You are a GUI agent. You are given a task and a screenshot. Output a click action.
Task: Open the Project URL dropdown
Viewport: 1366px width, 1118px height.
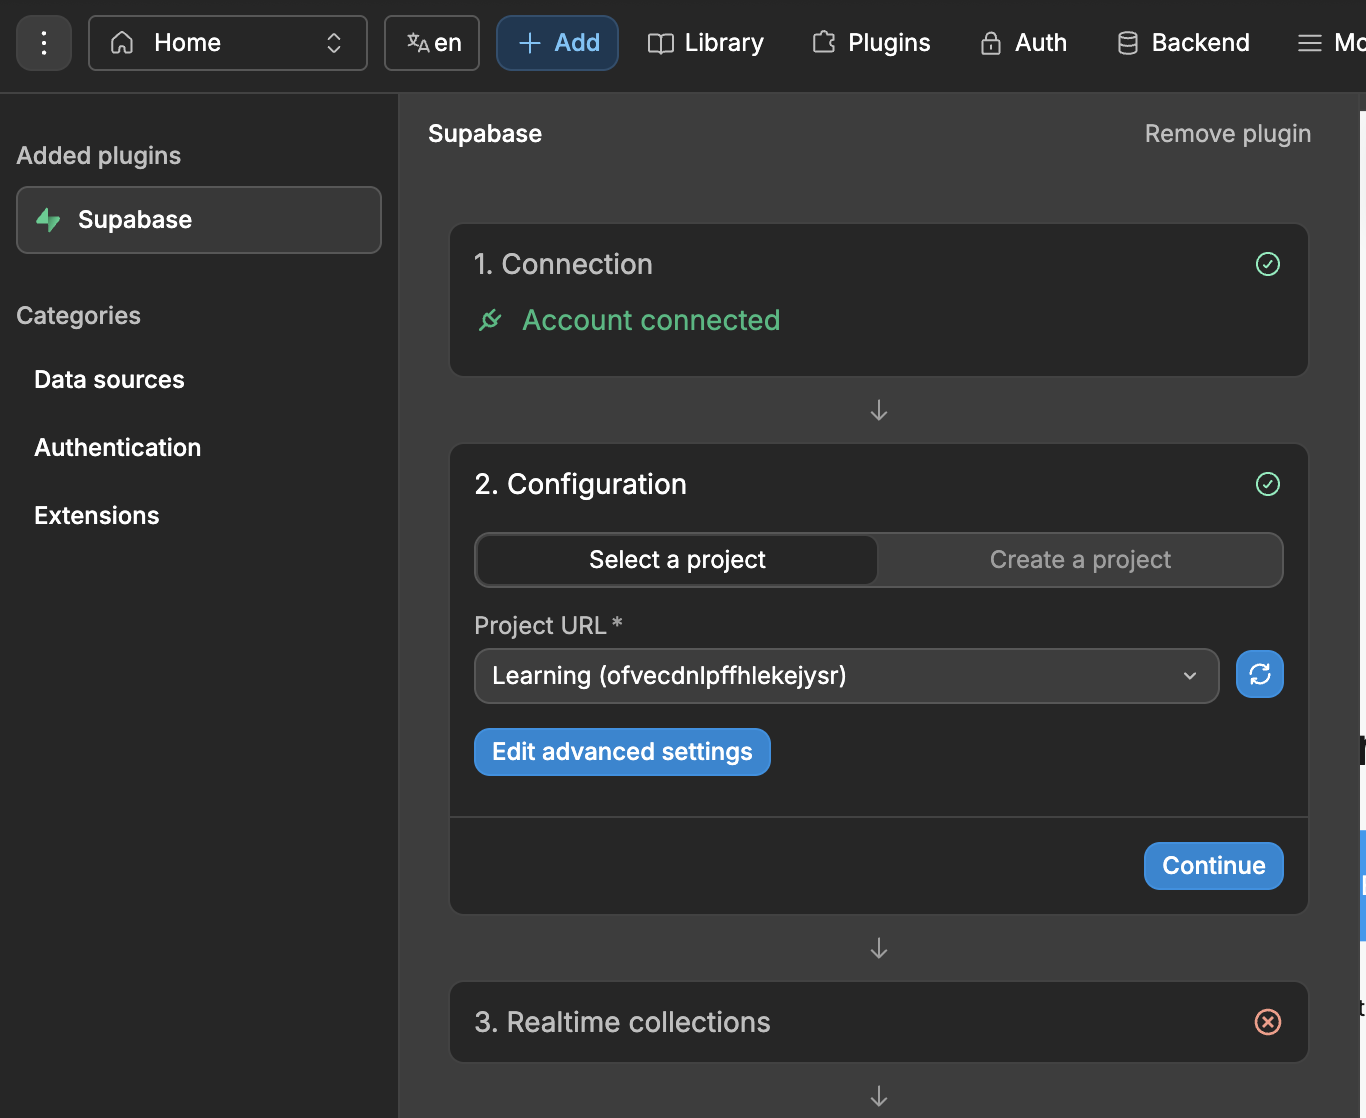point(846,676)
